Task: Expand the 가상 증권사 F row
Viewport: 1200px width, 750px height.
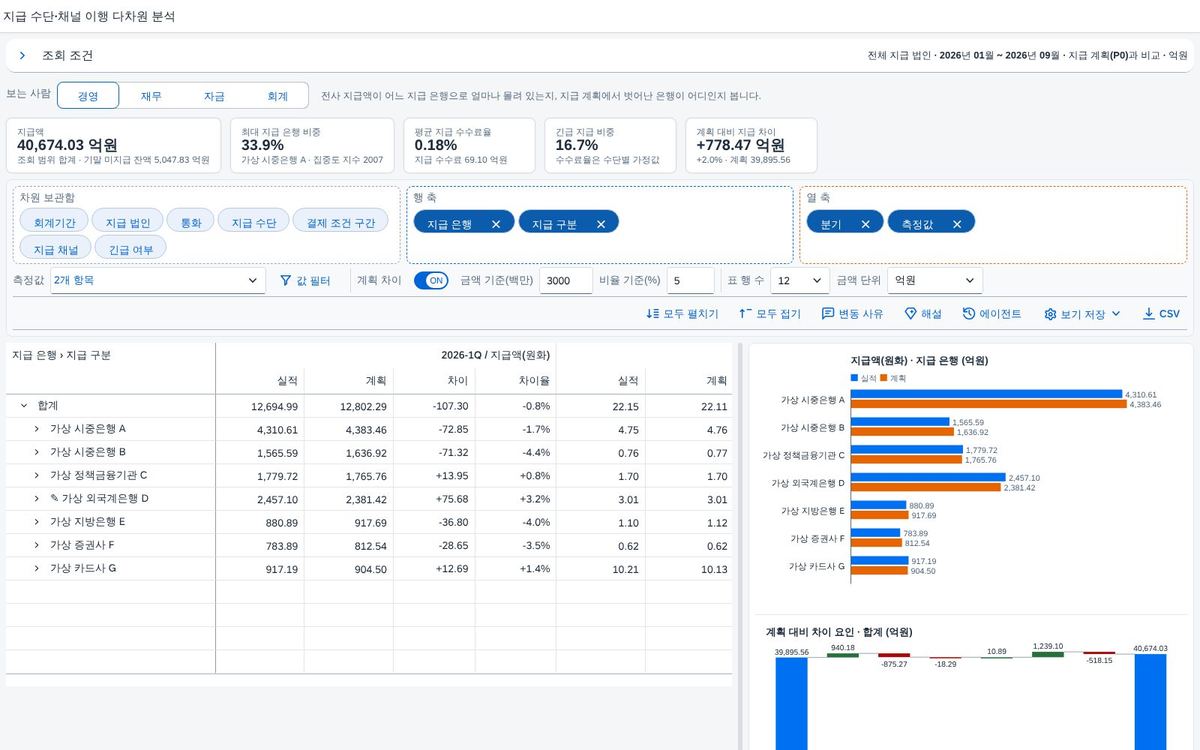Action: (37, 545)
